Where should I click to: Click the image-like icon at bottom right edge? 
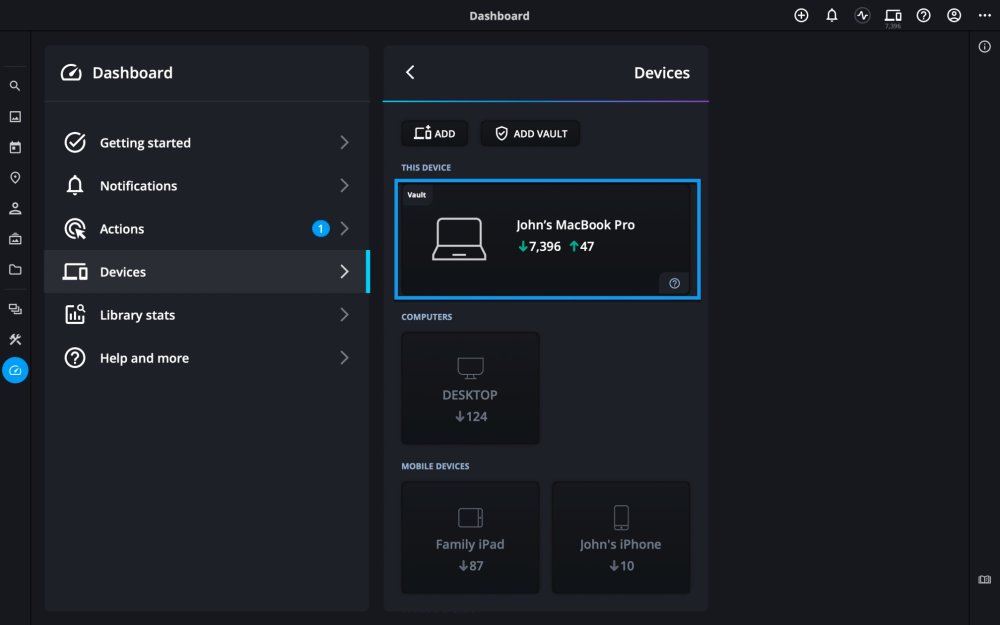click(x=985, y=580)
